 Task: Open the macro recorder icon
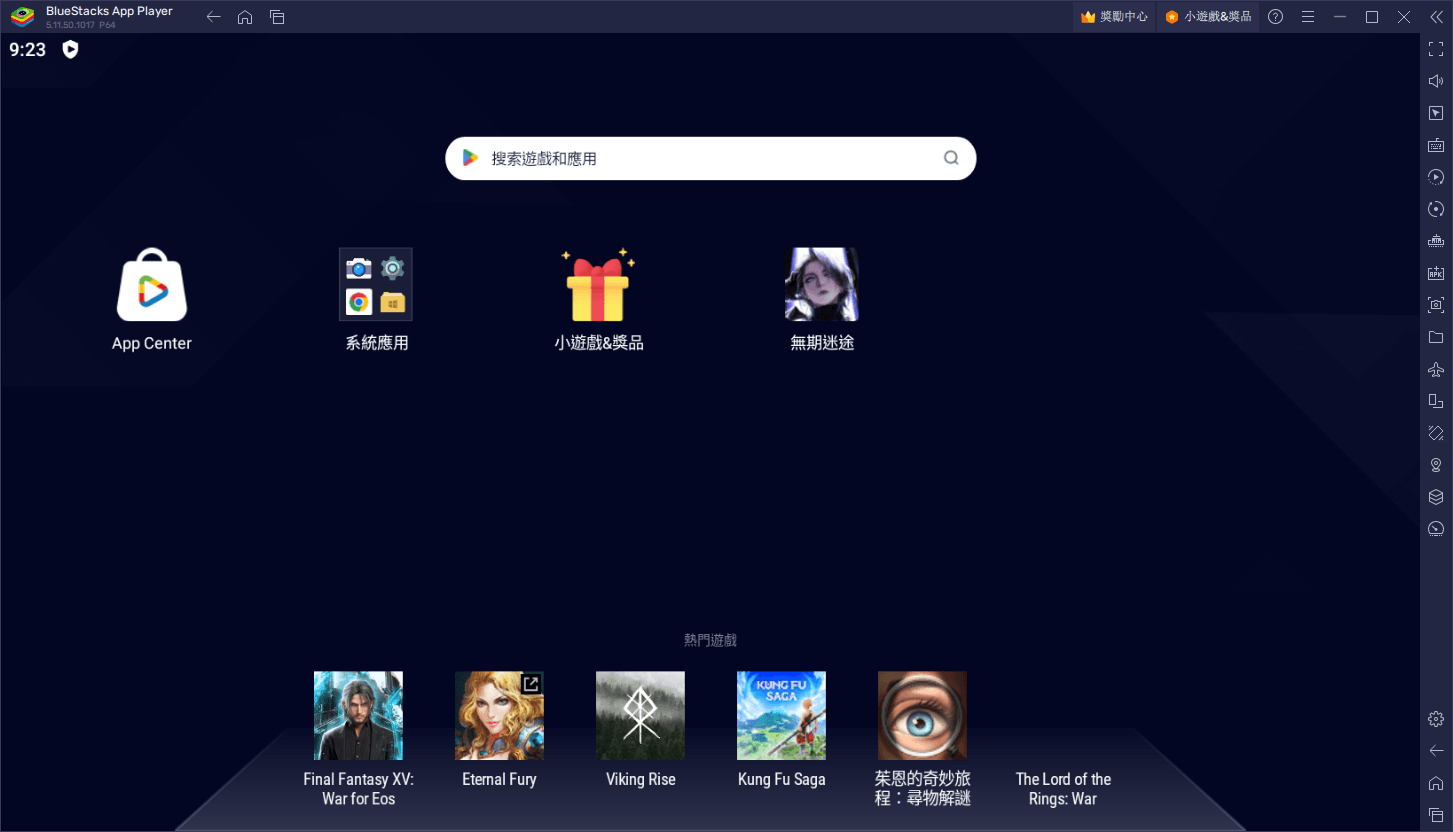[1436, 177]
